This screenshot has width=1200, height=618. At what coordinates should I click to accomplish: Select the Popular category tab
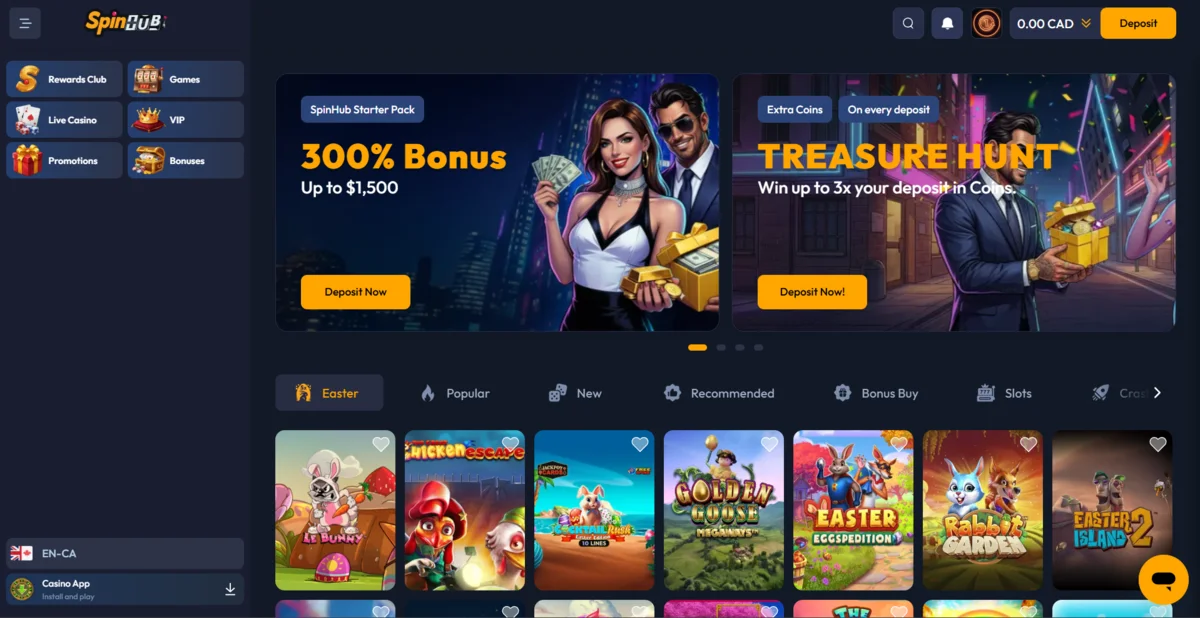pyautogui.click(x=454, y=393)
